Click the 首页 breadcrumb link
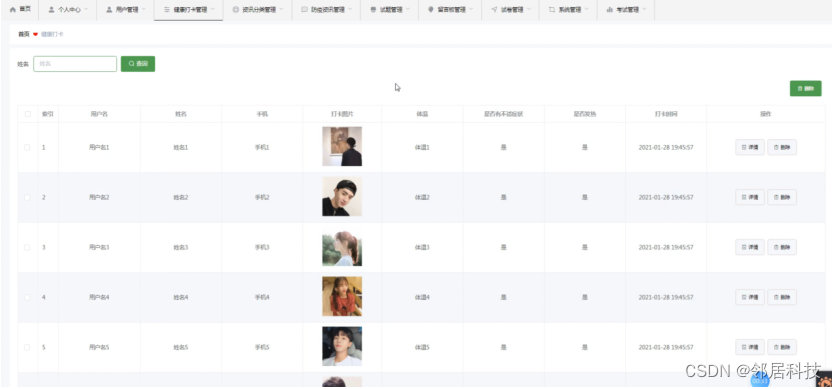 23,34
